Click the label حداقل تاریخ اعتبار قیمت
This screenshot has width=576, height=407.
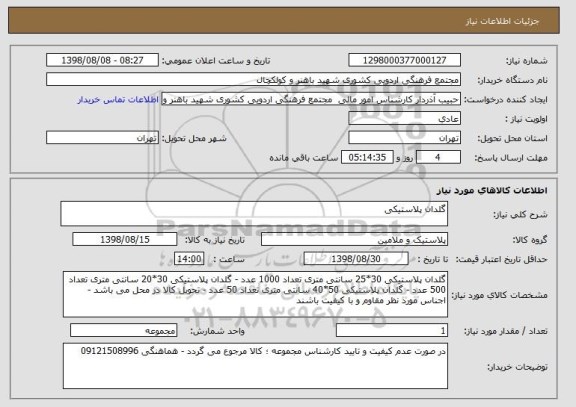(501, 260)
